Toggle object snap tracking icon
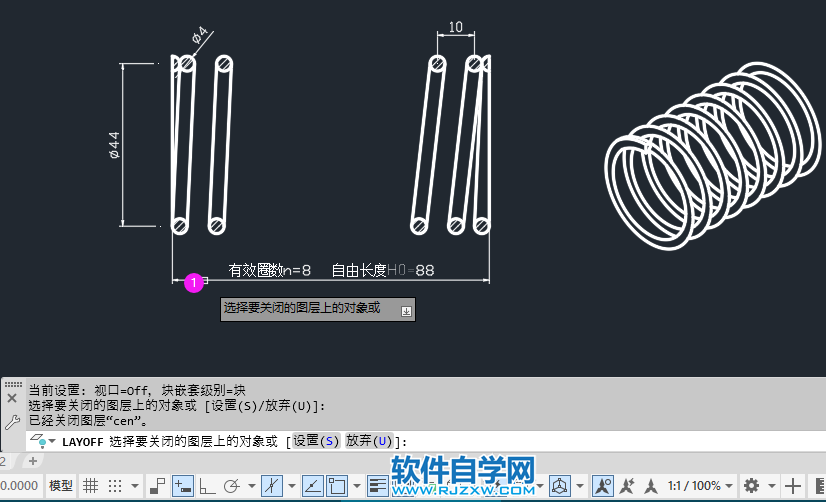826x502 pixels. [312, 485]
